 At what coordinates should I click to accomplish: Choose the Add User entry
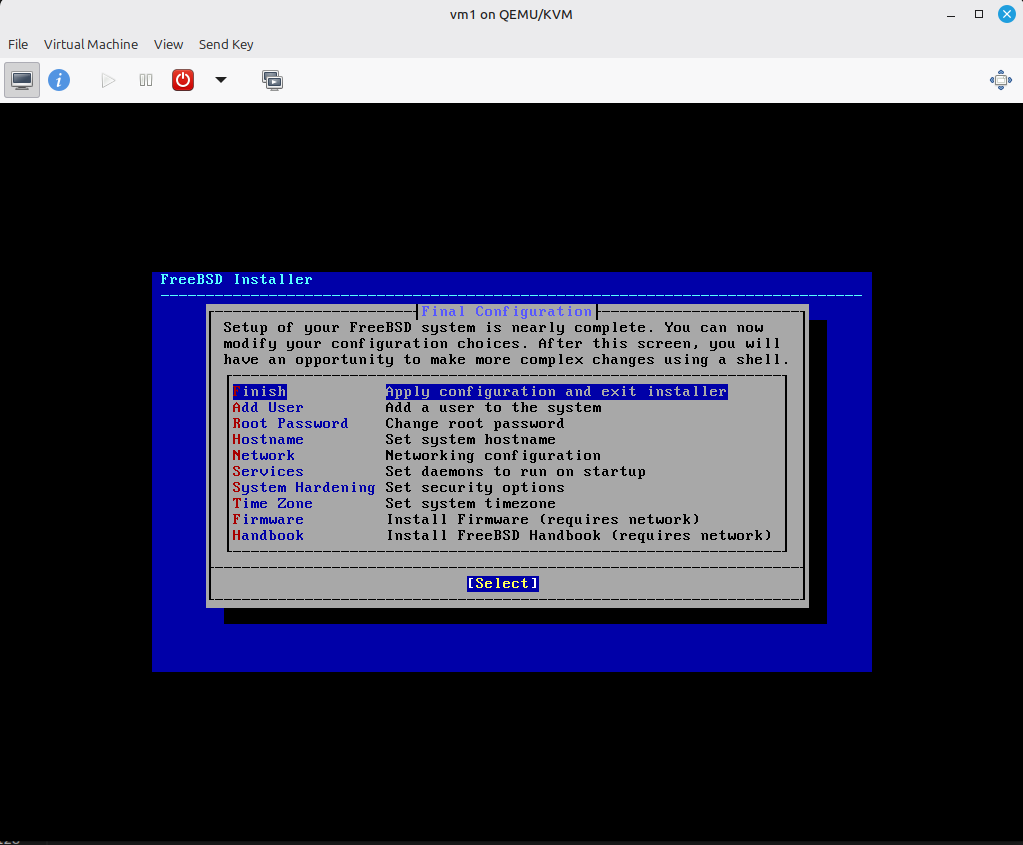click(268, 408)
